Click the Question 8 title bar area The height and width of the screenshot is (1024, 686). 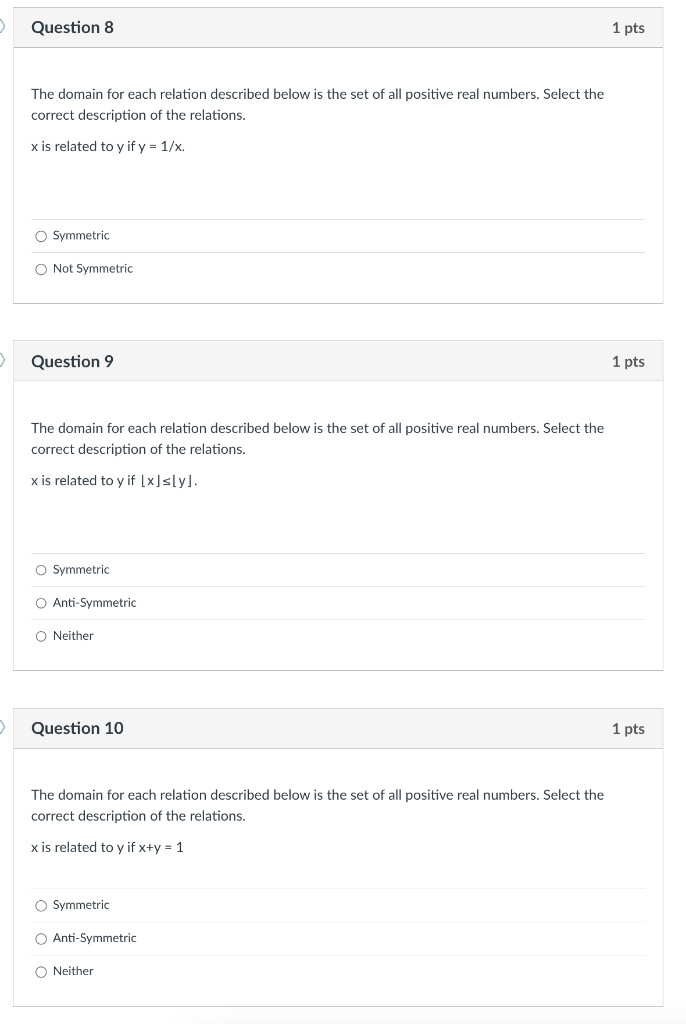[x=340, y=27]
